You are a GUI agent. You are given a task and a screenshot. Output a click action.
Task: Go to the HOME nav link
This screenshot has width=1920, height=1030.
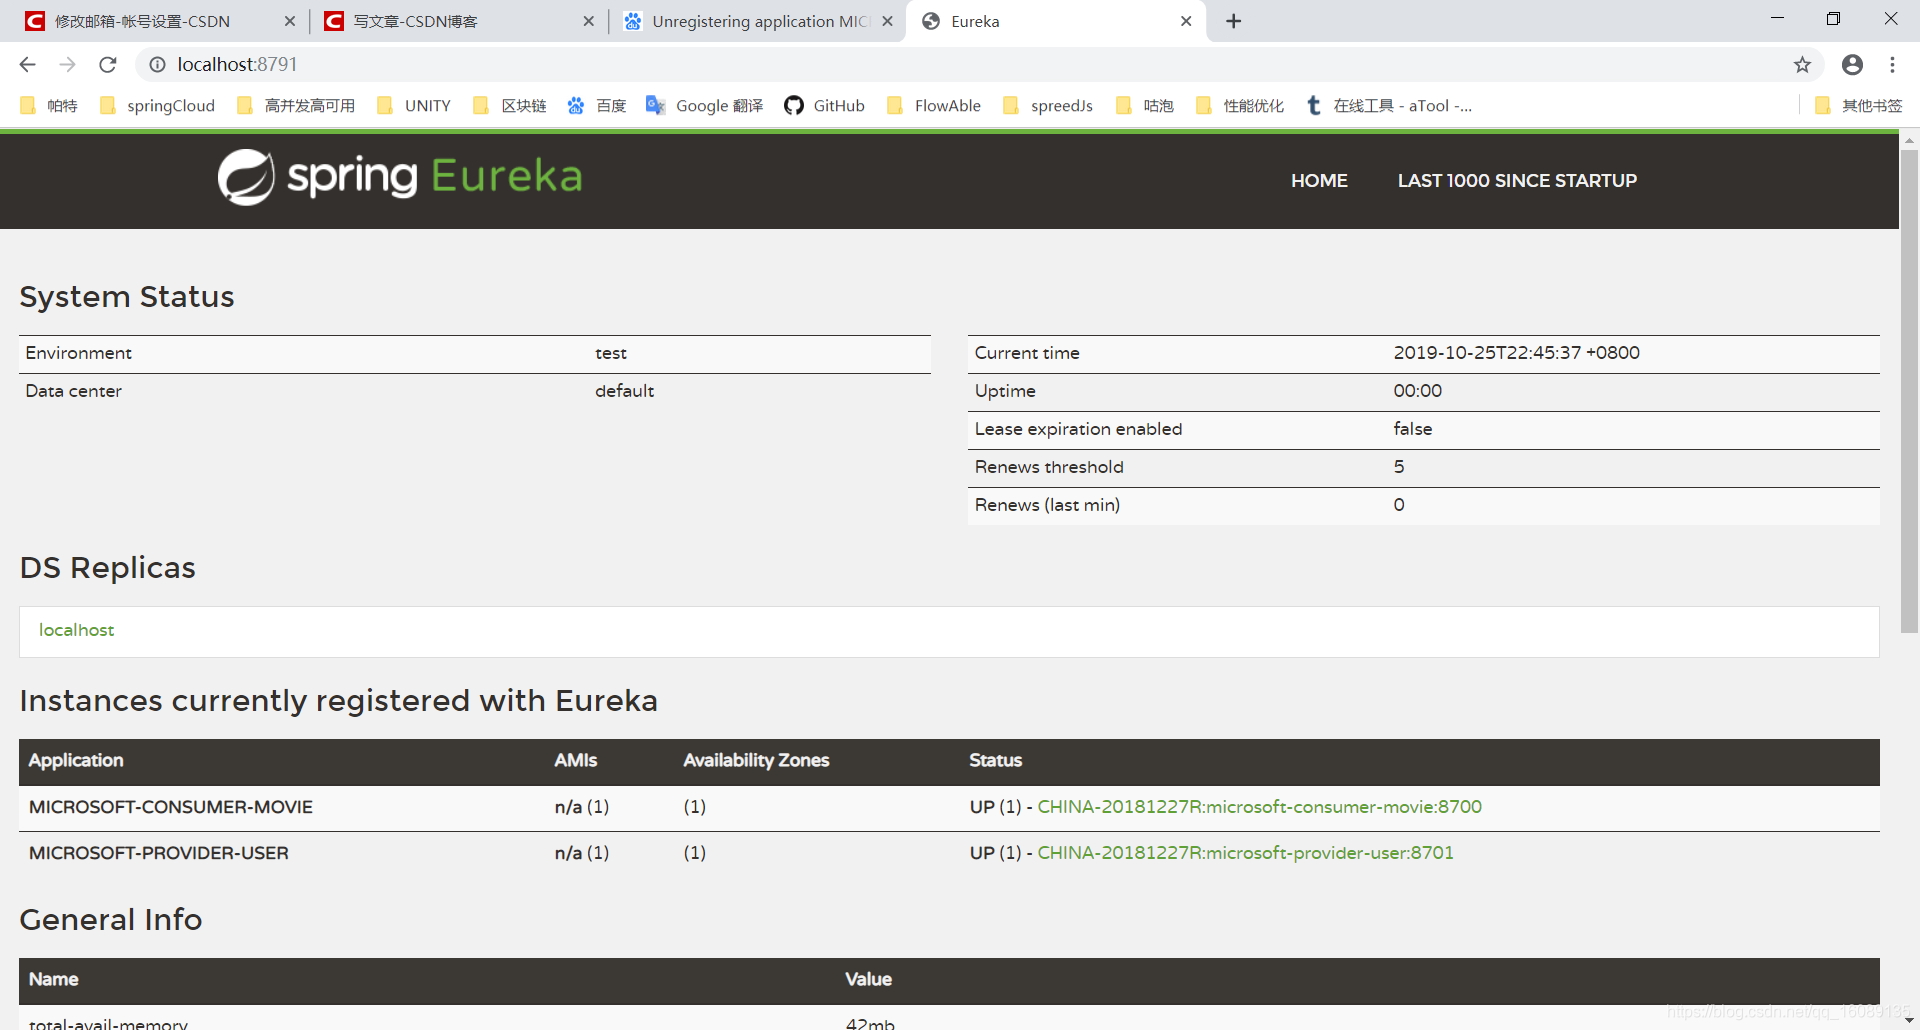click(x=1319, y=181)
